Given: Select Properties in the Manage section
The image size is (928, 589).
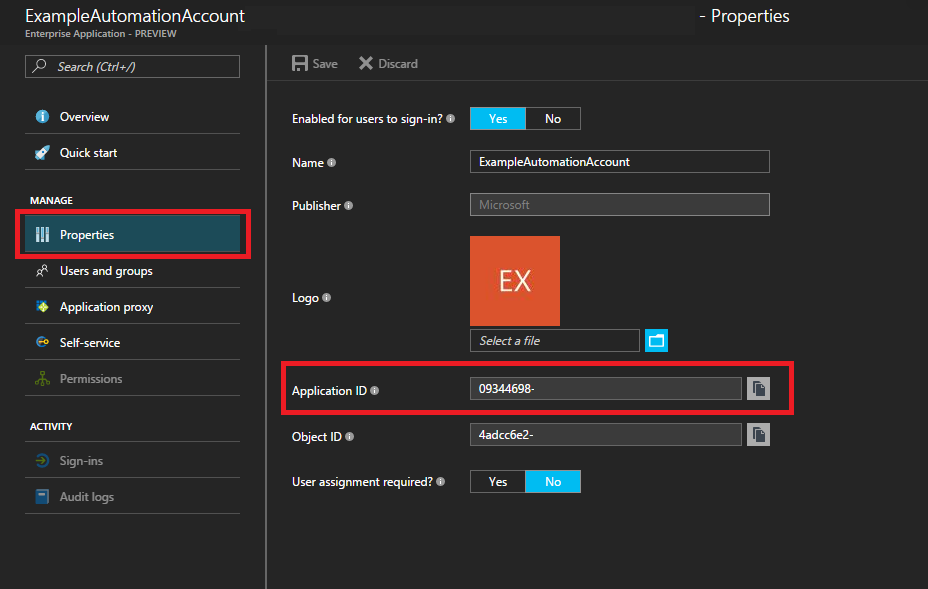Looking at the screenshot, I should click(133, 234).
